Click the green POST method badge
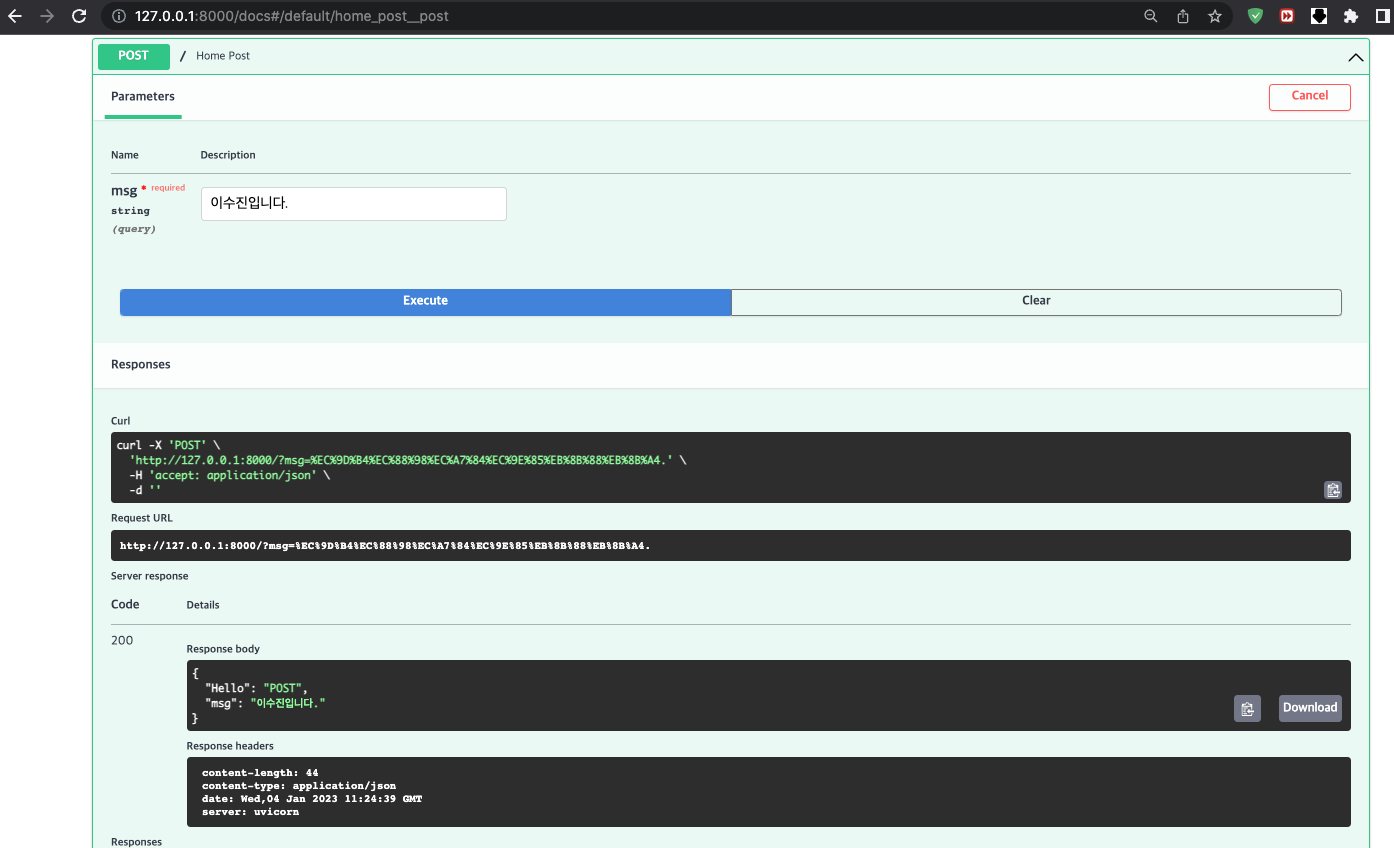This screenshot has width=1394, height=848. (134, 56)
